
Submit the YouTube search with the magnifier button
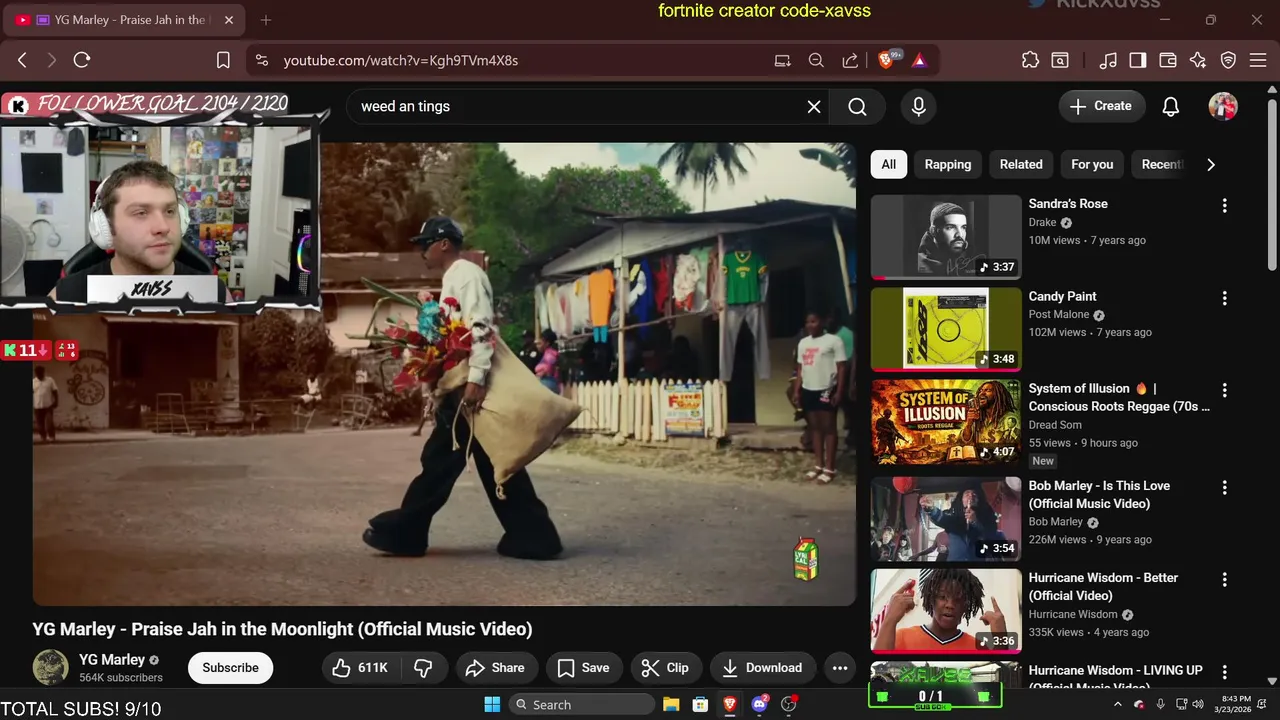coord(857,106)
